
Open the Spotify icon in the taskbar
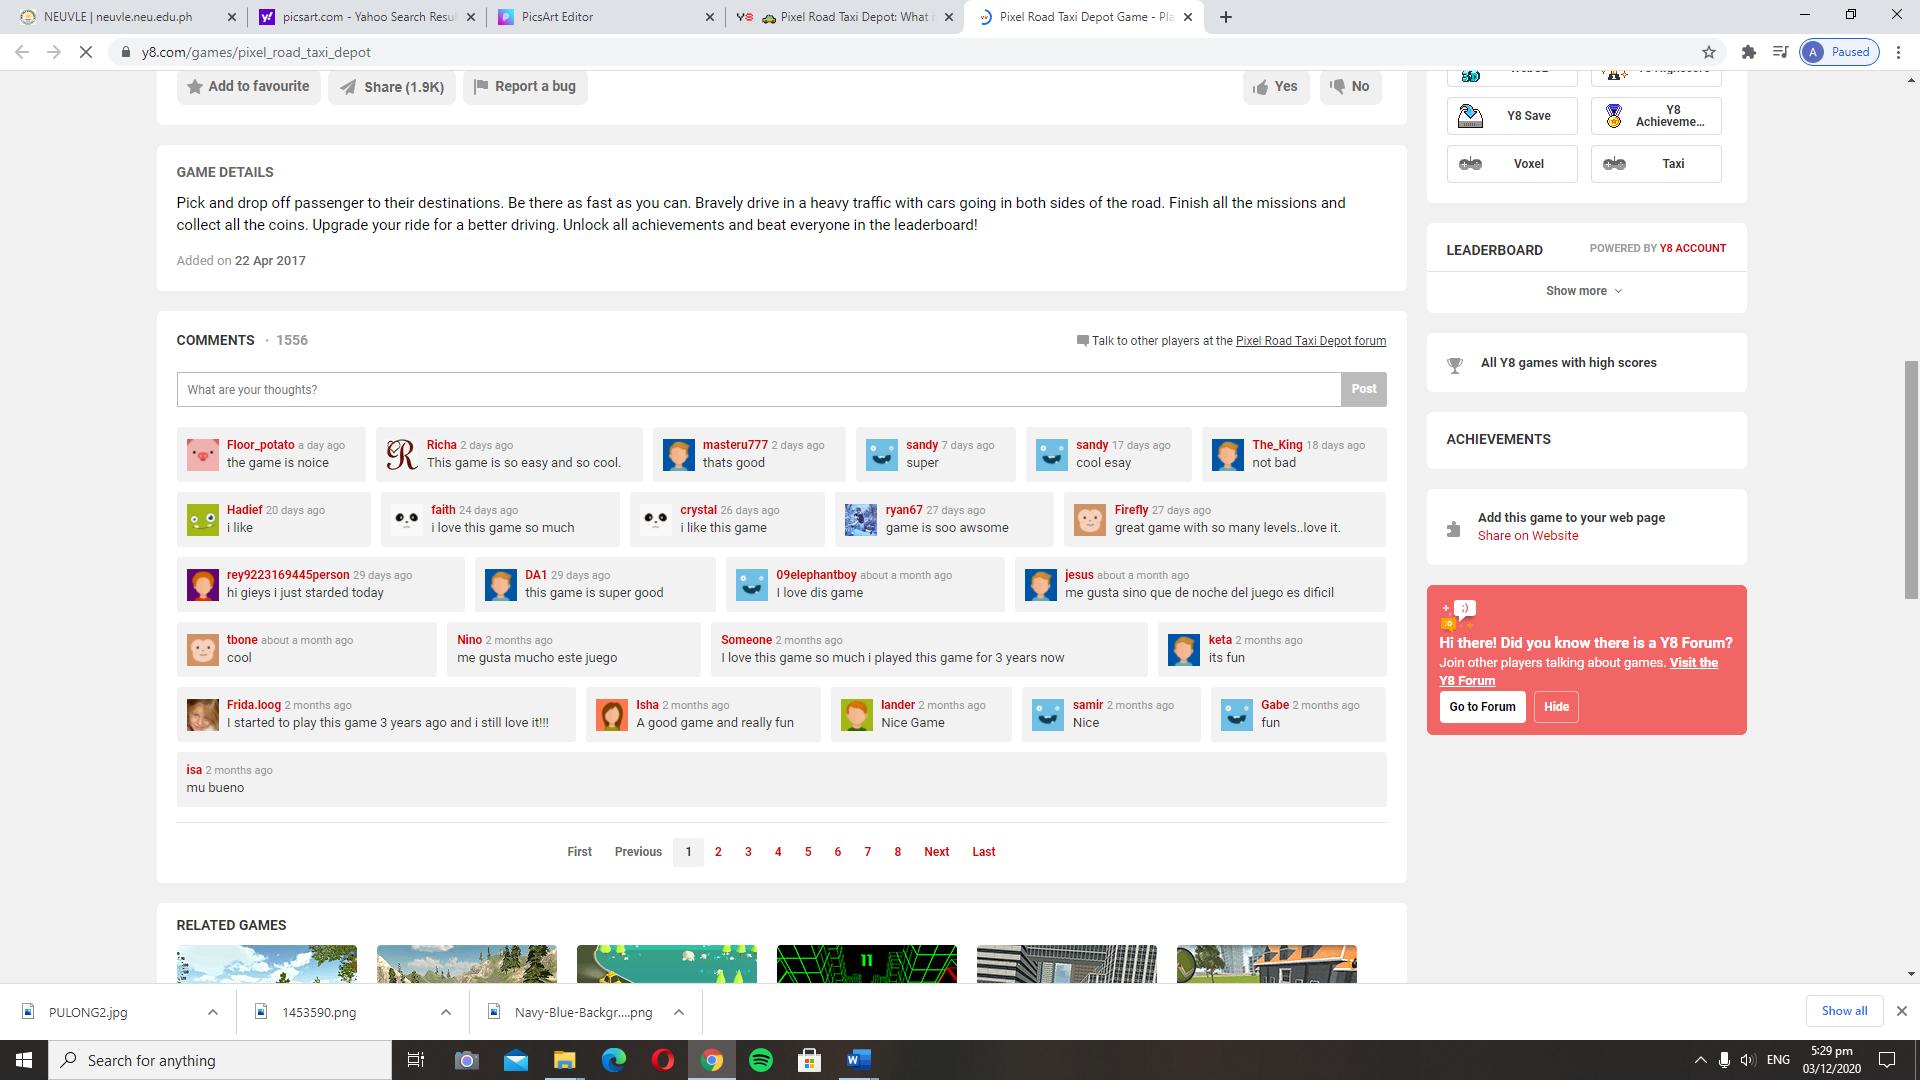coord(761,1060)
